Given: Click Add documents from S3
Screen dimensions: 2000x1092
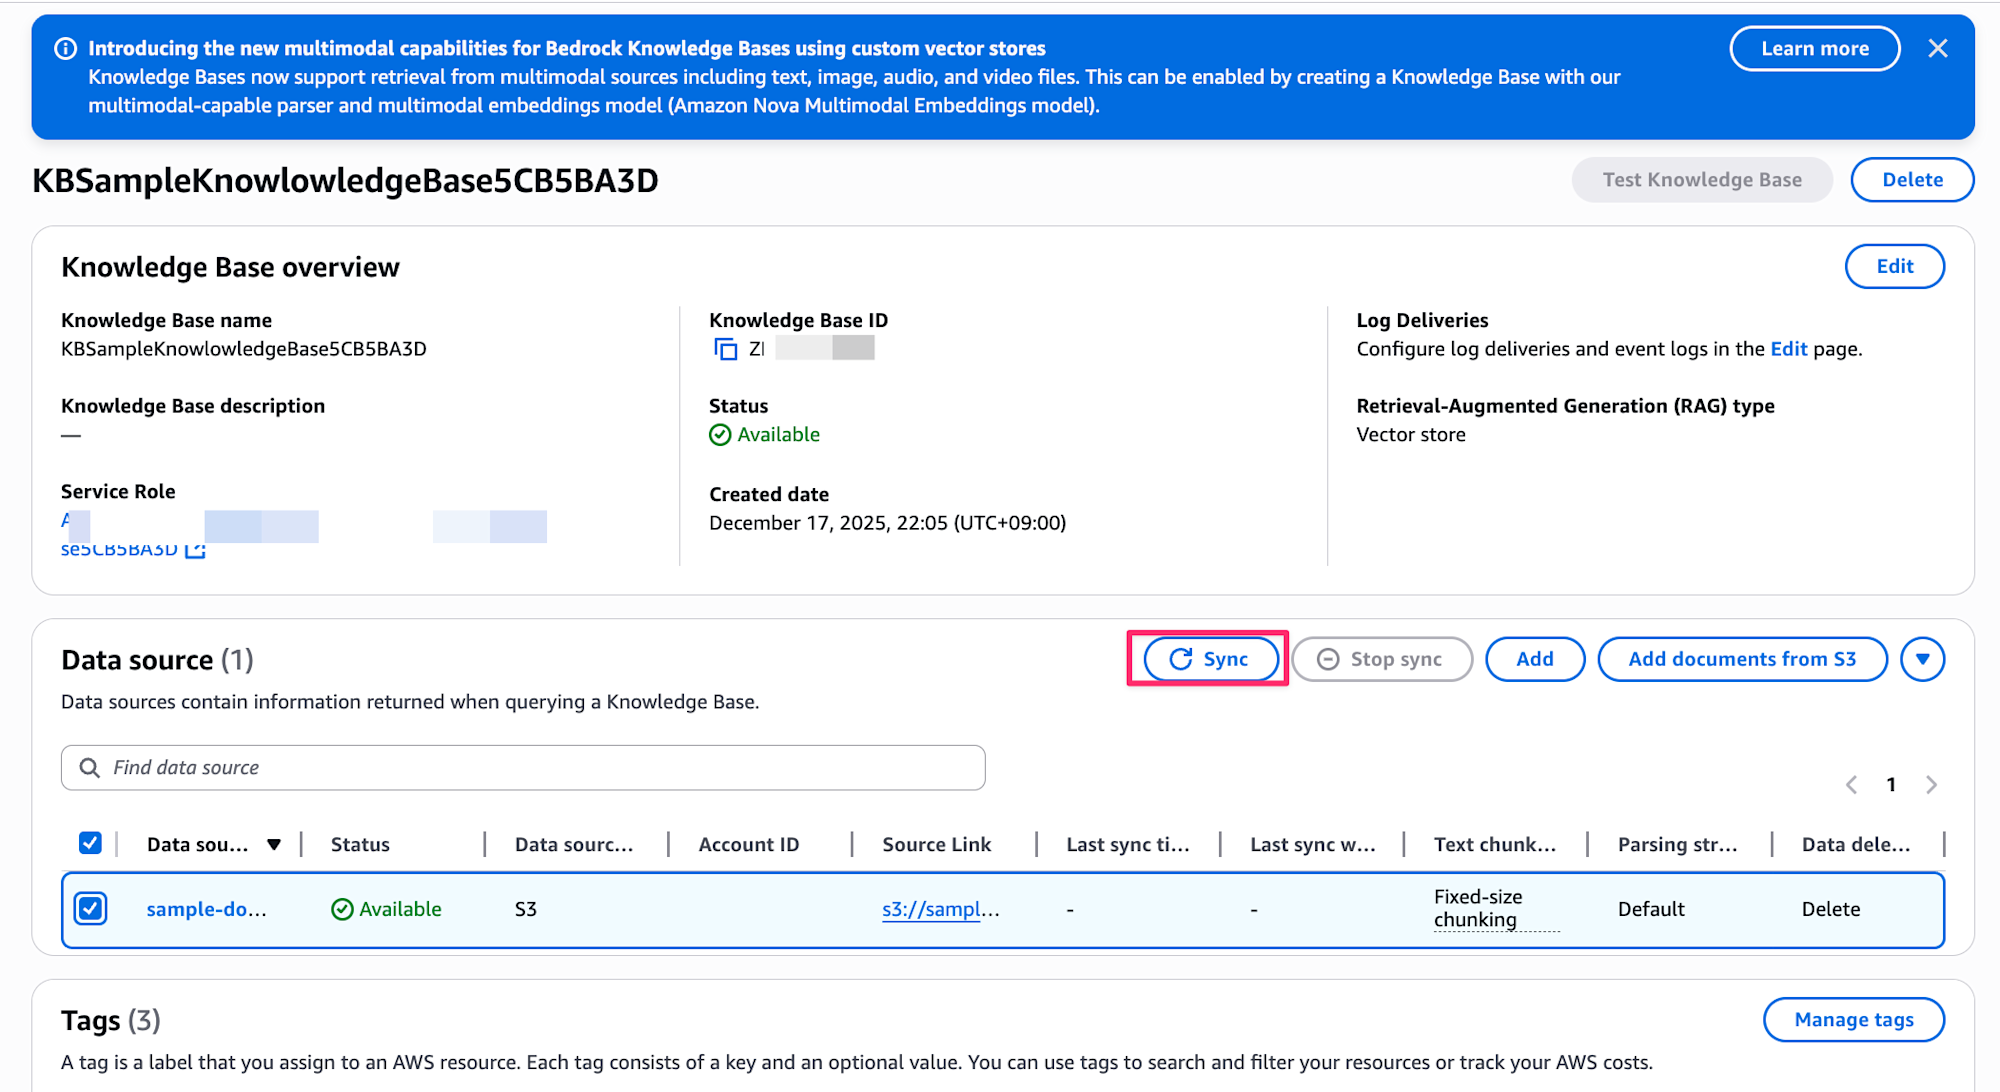Looking at the screenshot, I should [1741, 659].
